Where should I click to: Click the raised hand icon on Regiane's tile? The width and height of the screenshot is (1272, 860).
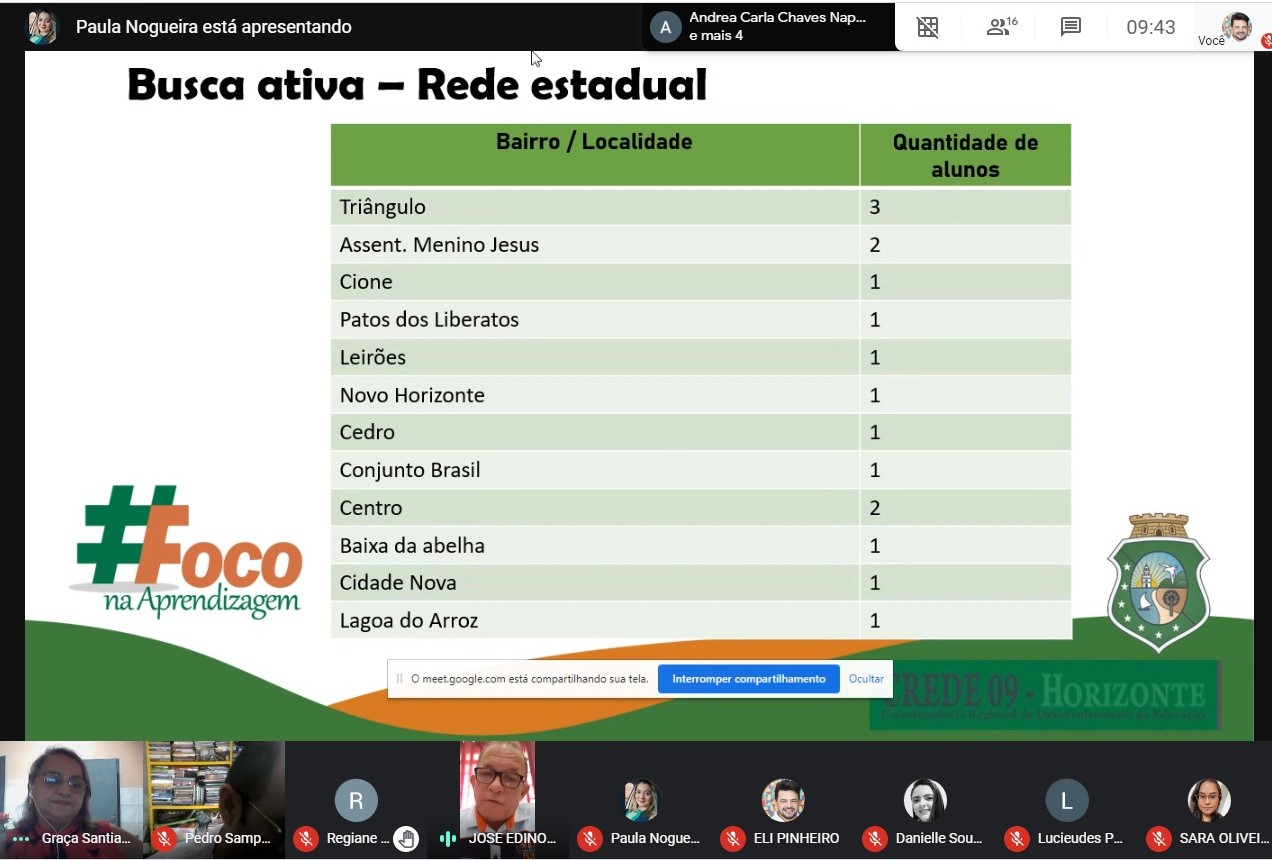coord(405,839)
